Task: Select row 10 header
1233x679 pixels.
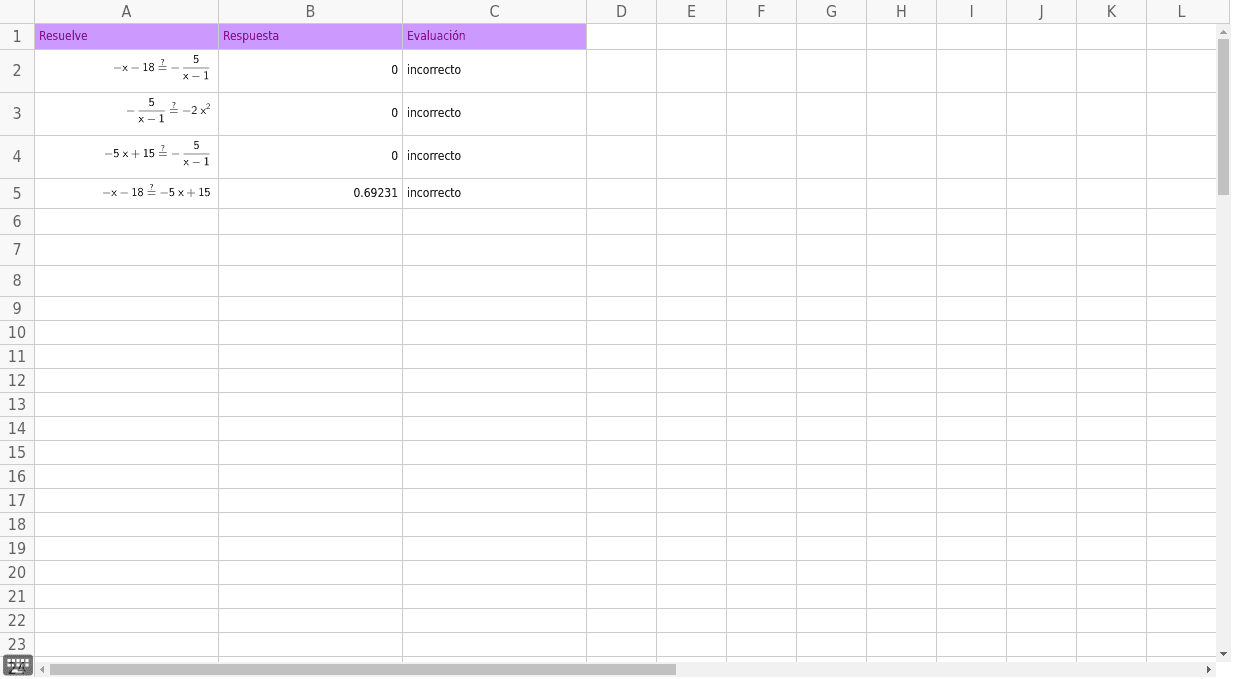Action: (17, 332)
